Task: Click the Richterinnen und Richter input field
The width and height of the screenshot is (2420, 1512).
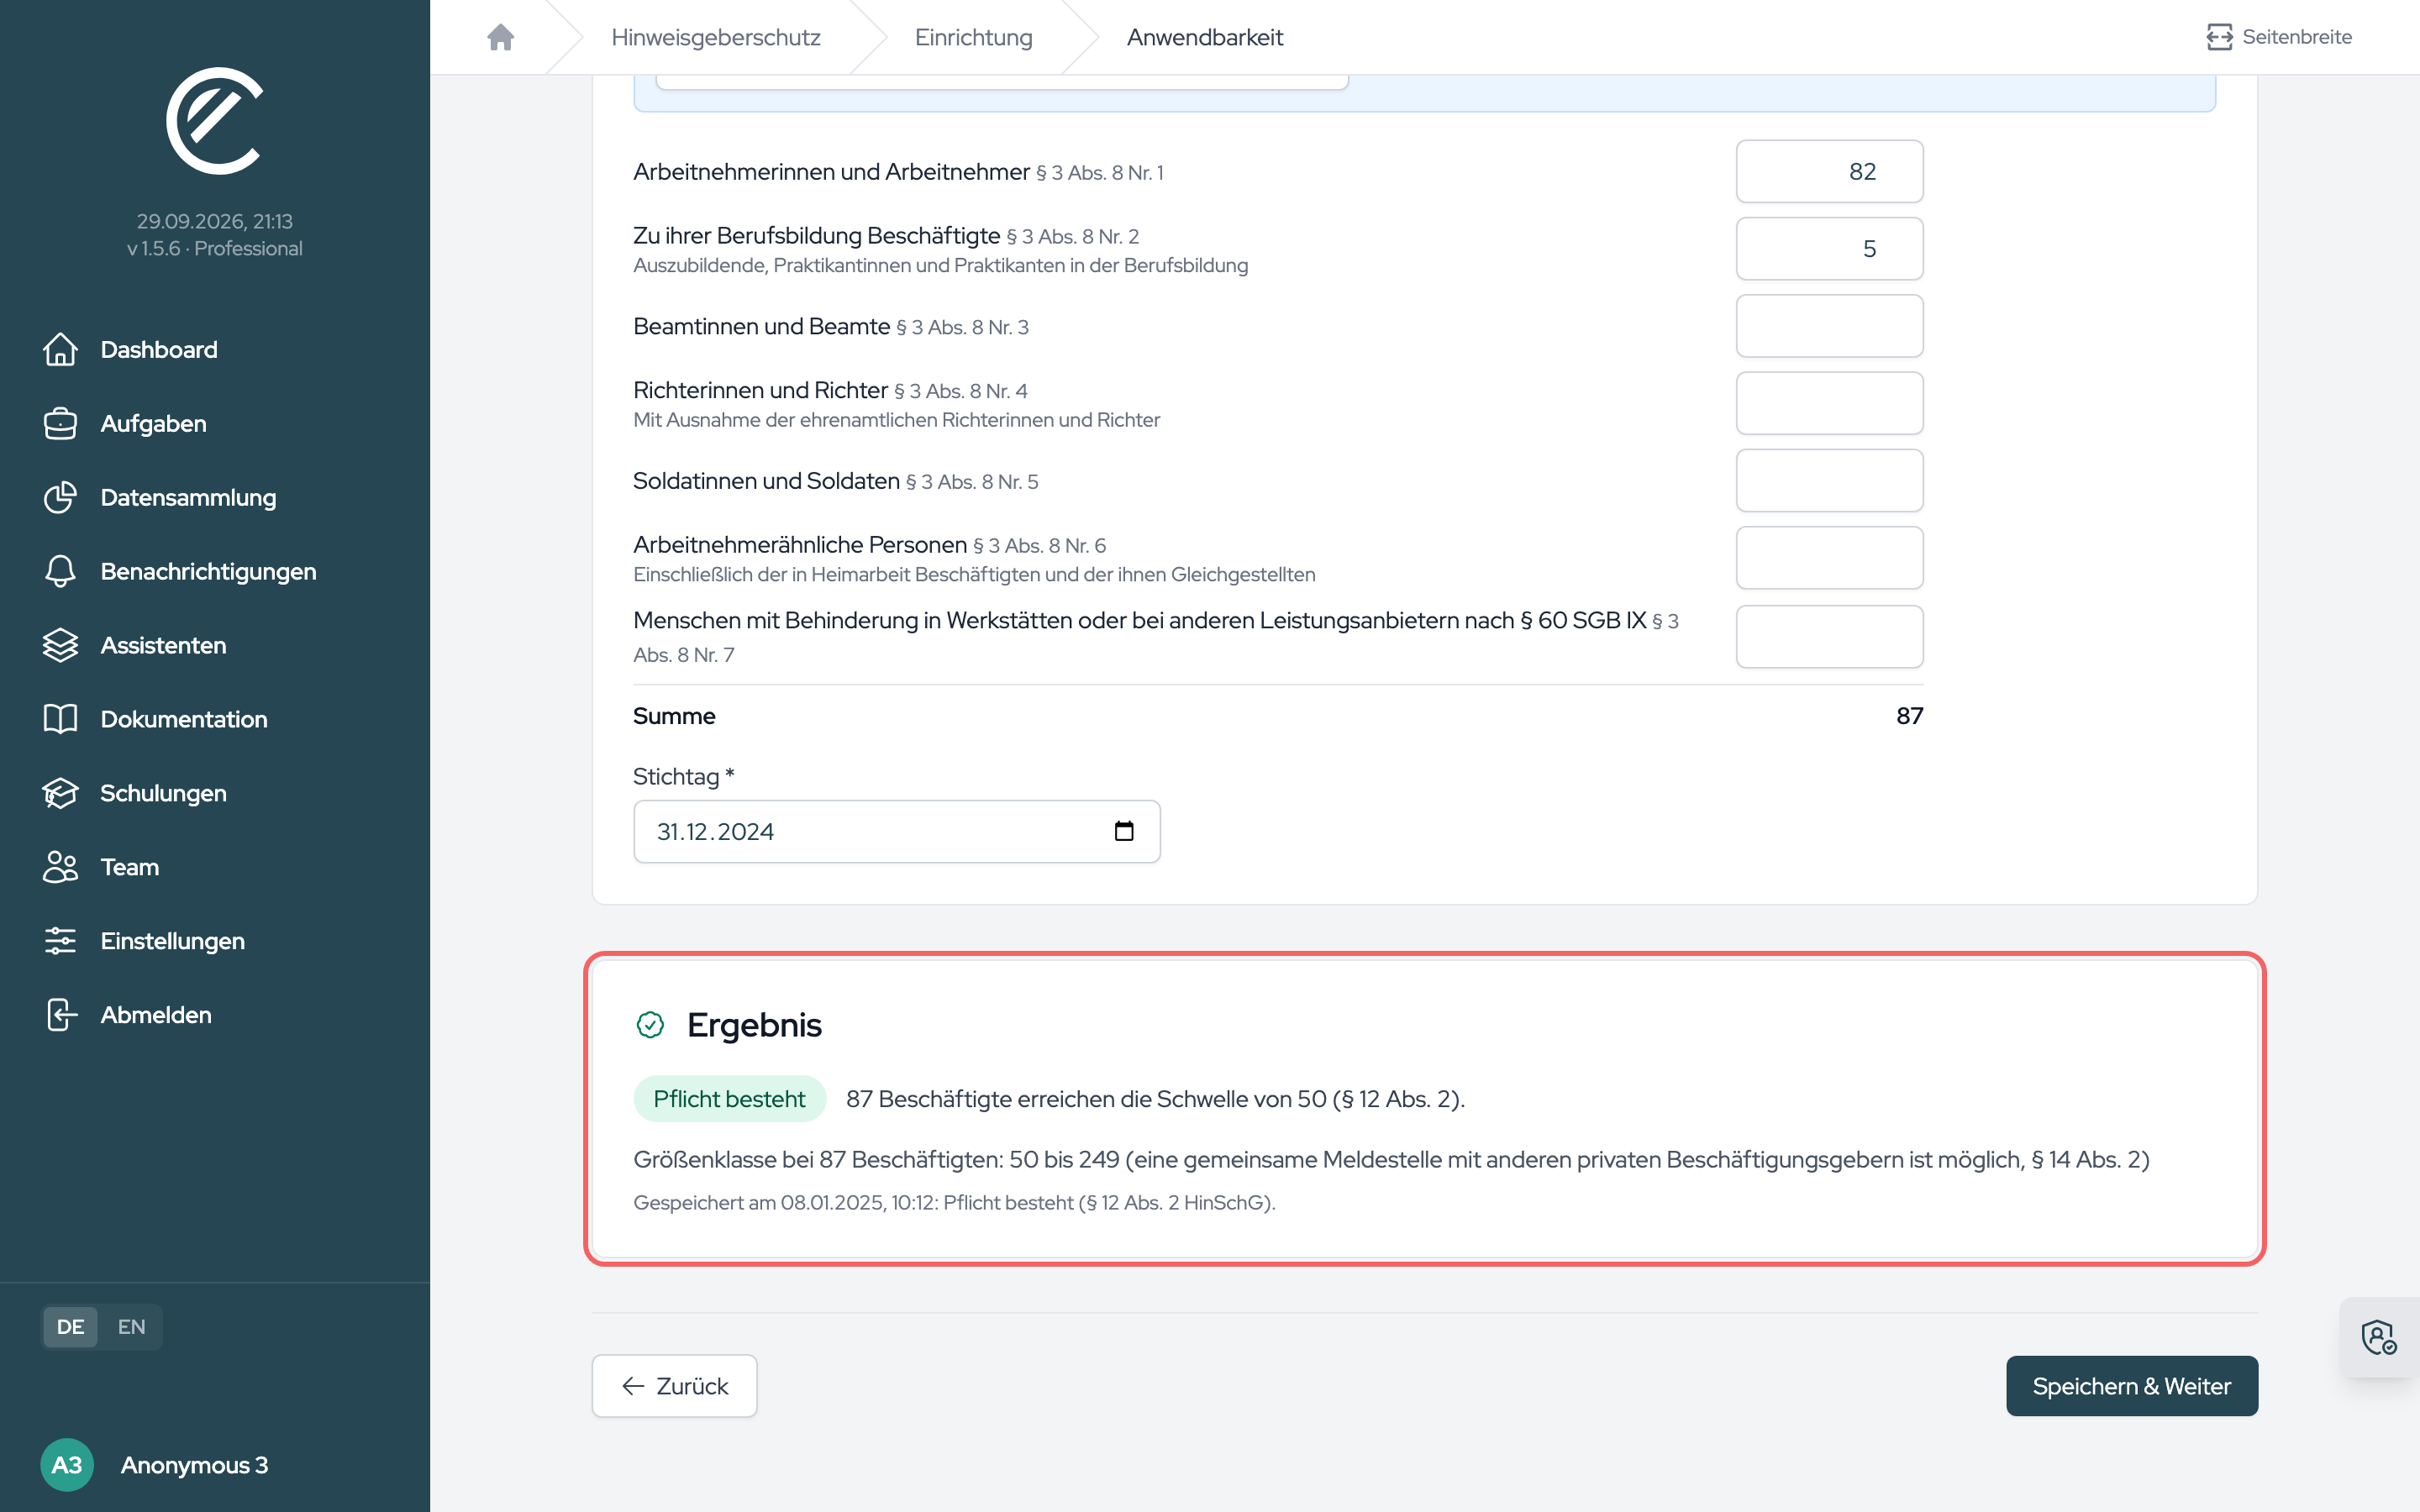Action: (x=1829, y=403)
